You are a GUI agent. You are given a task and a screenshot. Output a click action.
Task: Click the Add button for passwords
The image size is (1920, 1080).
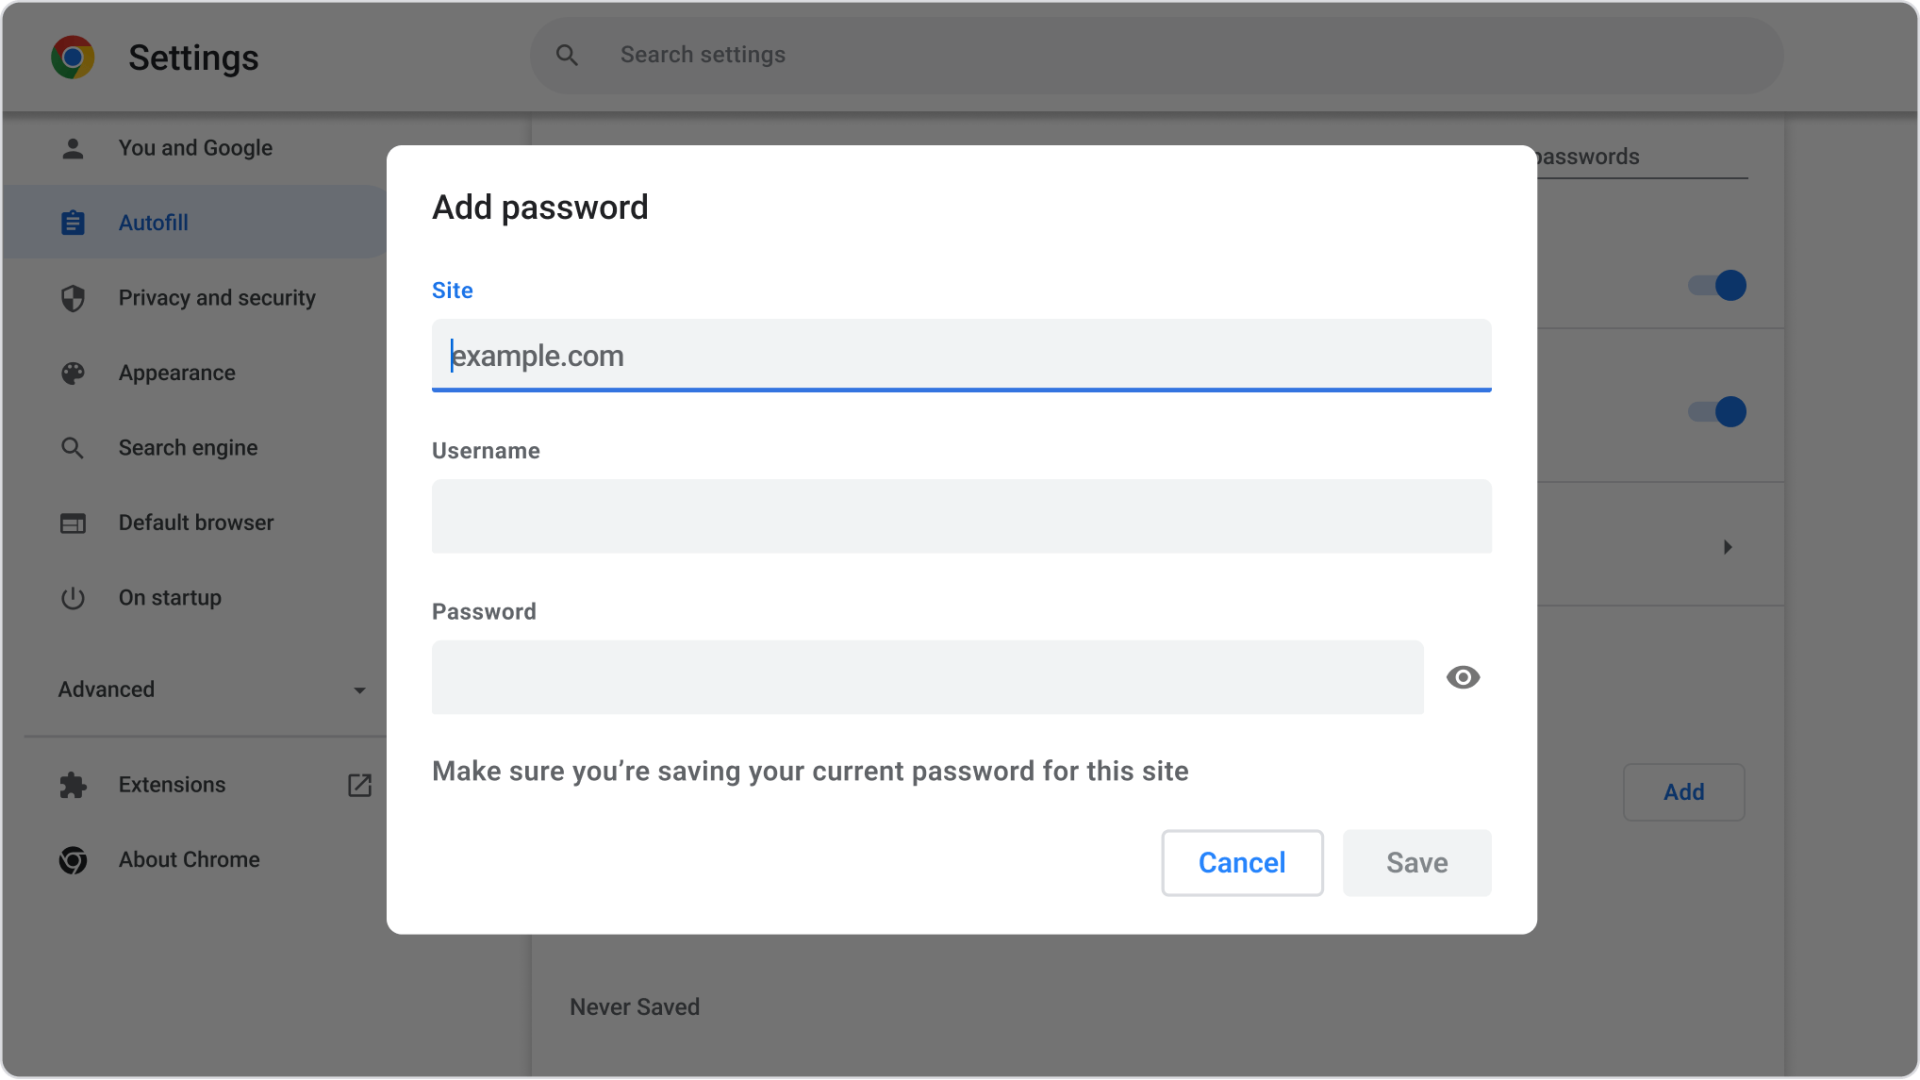[x=1684, y=791]
